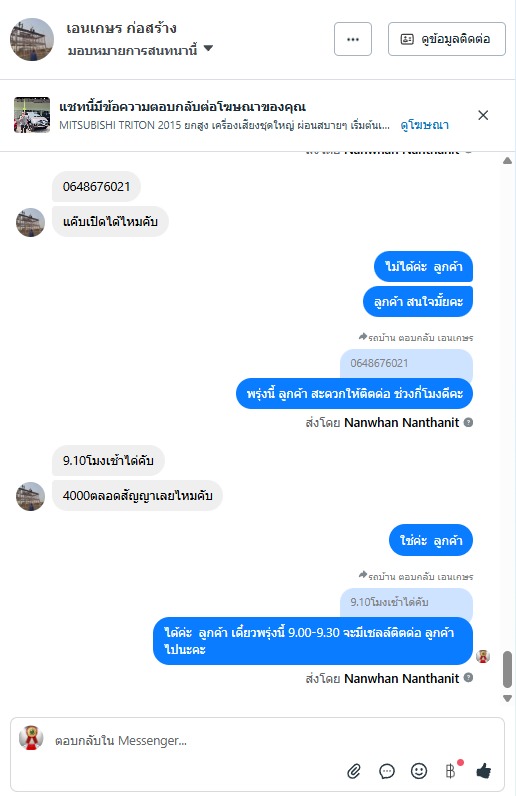Open the ดูโฆษณา ad link
The height and width of the screenshot is (796, 516).
(425, 125)
